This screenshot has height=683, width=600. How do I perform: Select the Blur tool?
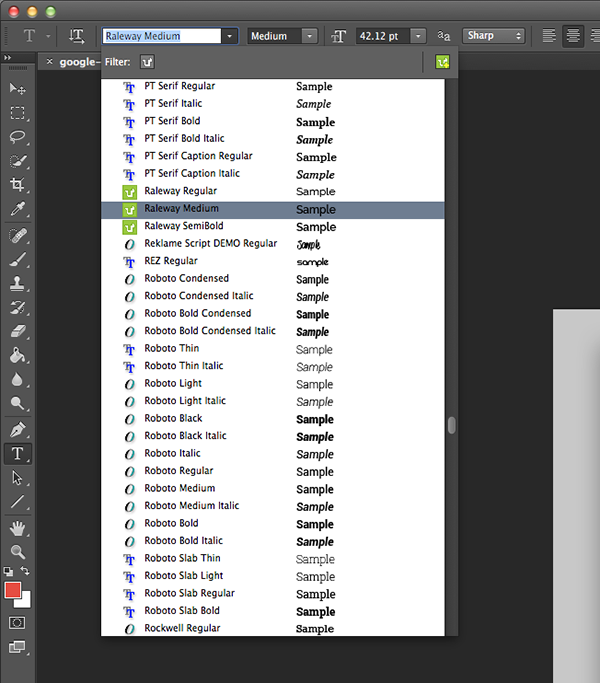(x=17, y=379)
